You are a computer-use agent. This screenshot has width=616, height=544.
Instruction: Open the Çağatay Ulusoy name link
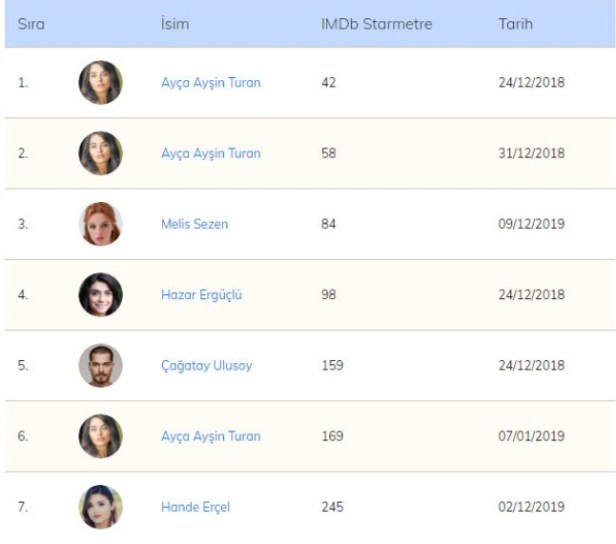206,366
